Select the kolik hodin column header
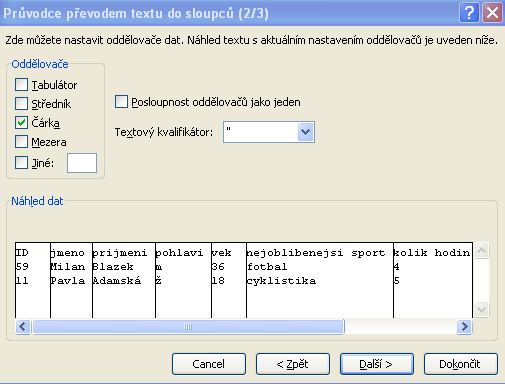This screenshot has height=384, width=505. click(432, 253)
